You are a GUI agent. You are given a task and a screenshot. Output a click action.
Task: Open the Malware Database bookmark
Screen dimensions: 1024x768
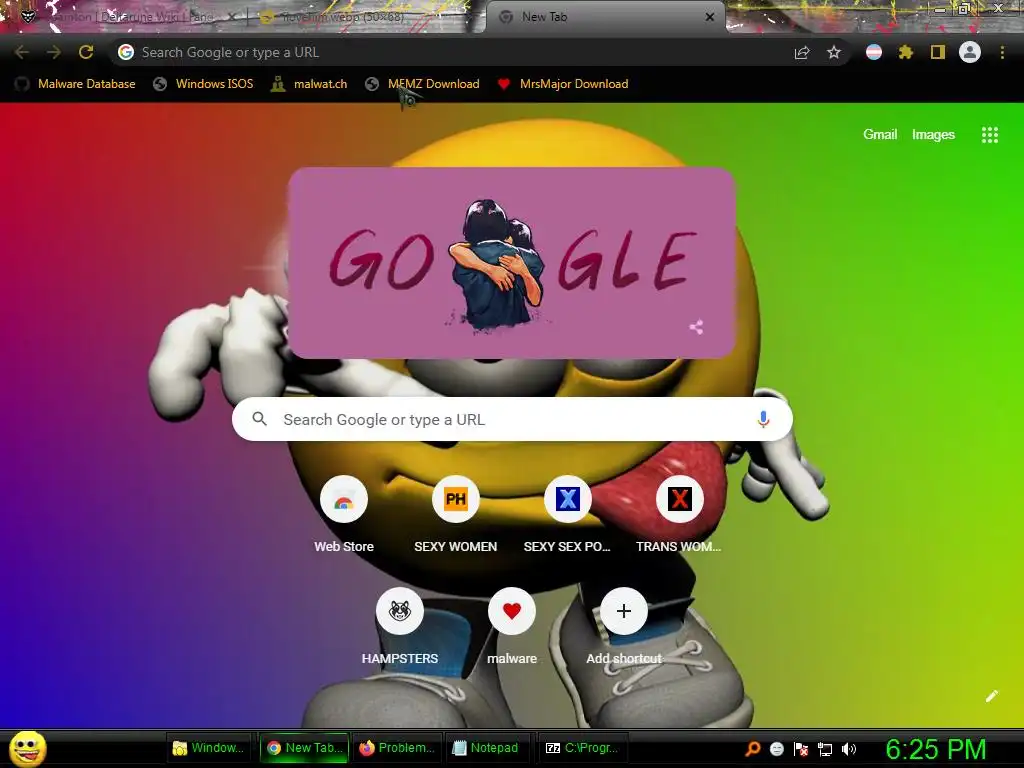click(75, 84)
